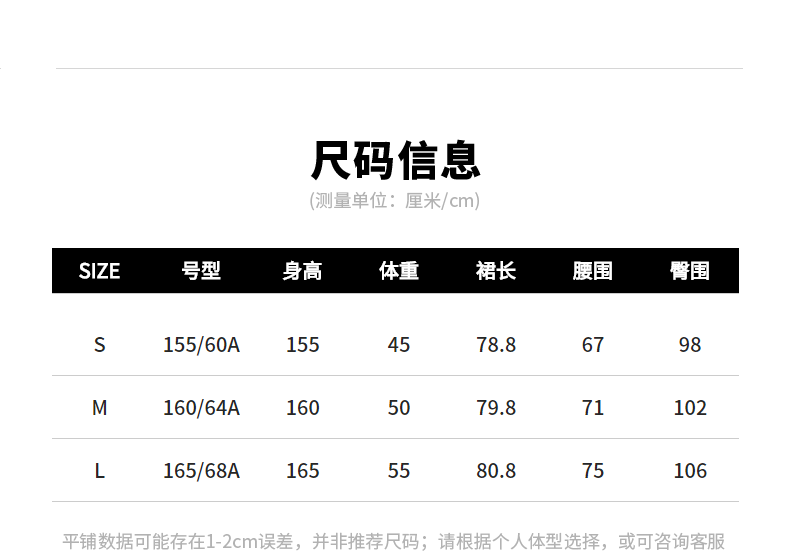
Task: Click the 45 weight value
Action: click(x=398, y=345)
